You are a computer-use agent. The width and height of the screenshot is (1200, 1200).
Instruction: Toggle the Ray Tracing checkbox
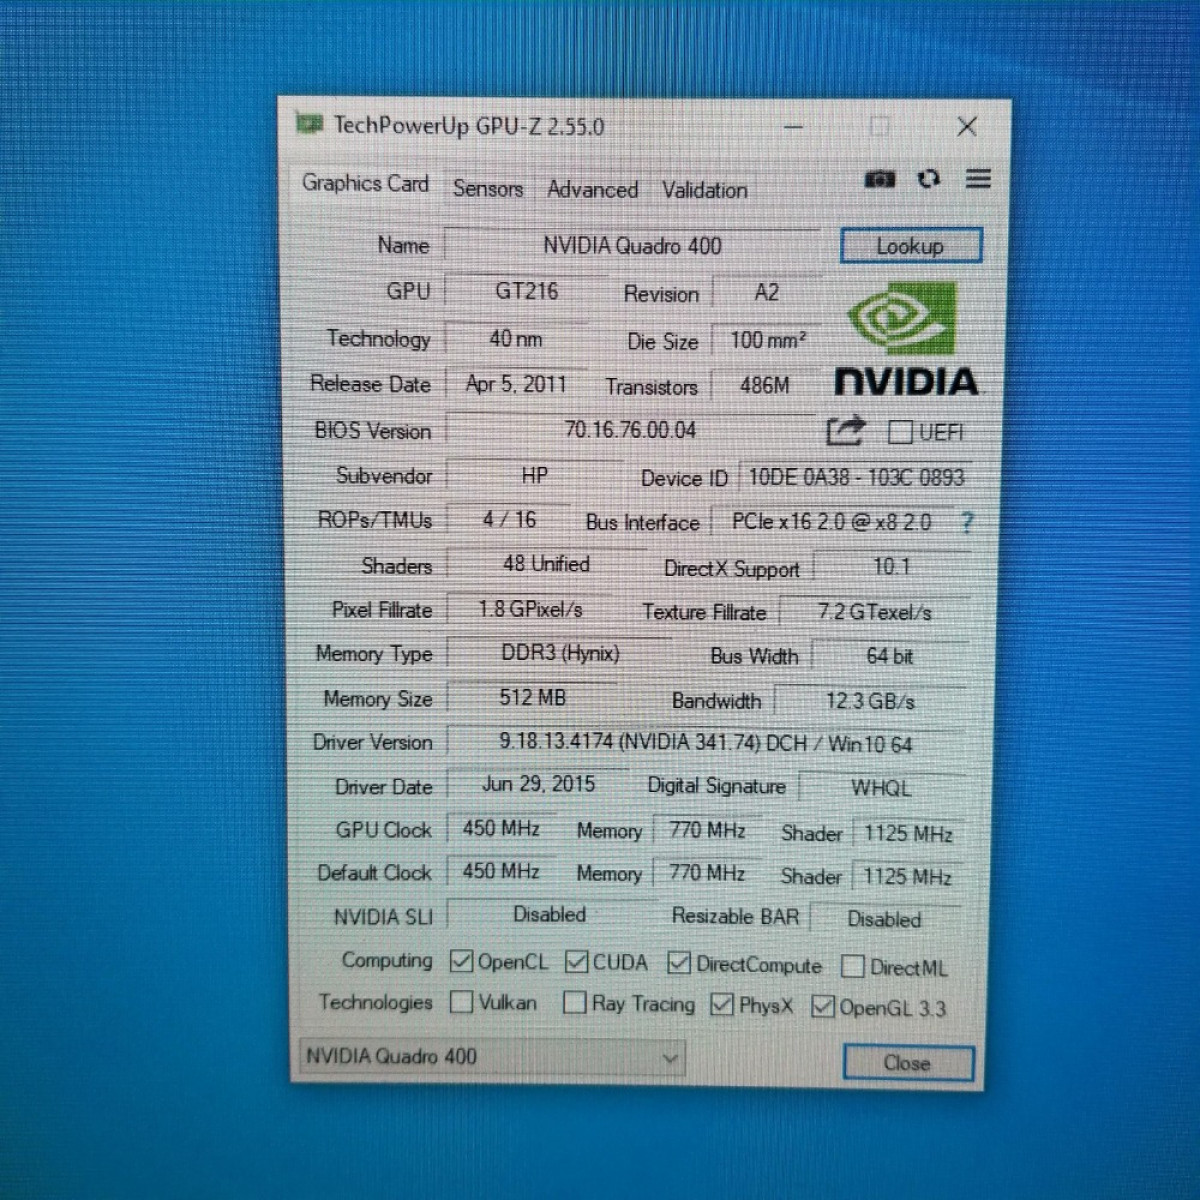574,1002
